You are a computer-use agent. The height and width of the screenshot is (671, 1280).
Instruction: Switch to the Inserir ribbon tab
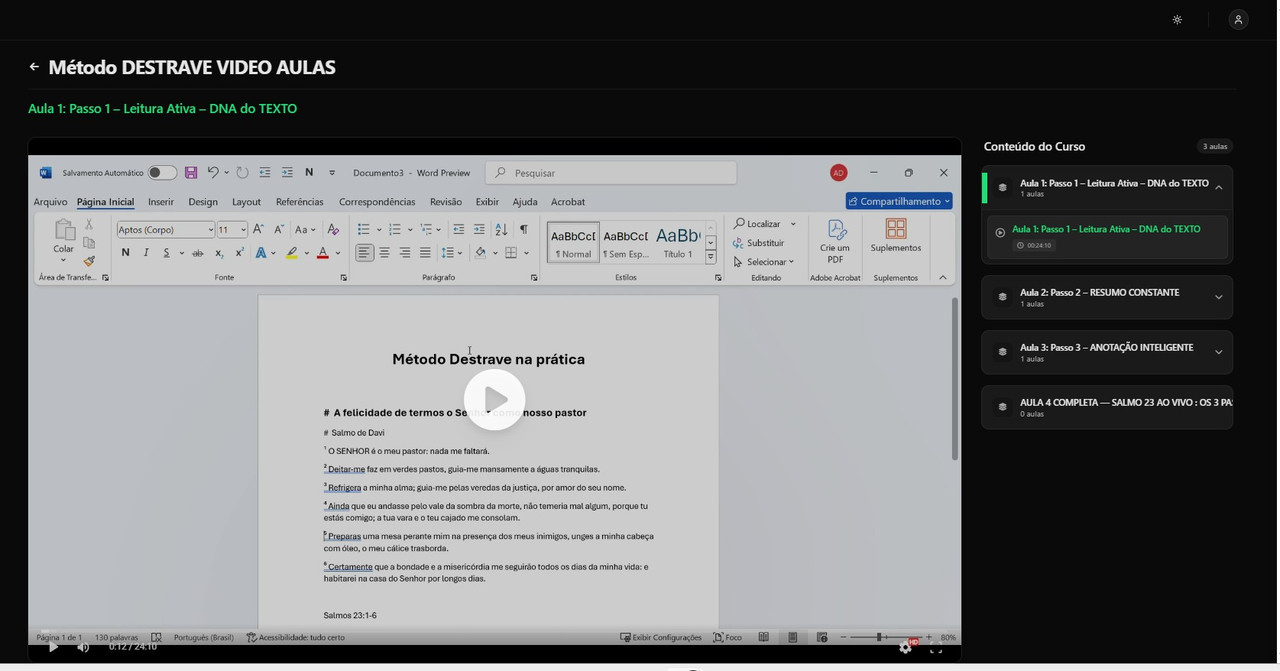coord(161,202)
